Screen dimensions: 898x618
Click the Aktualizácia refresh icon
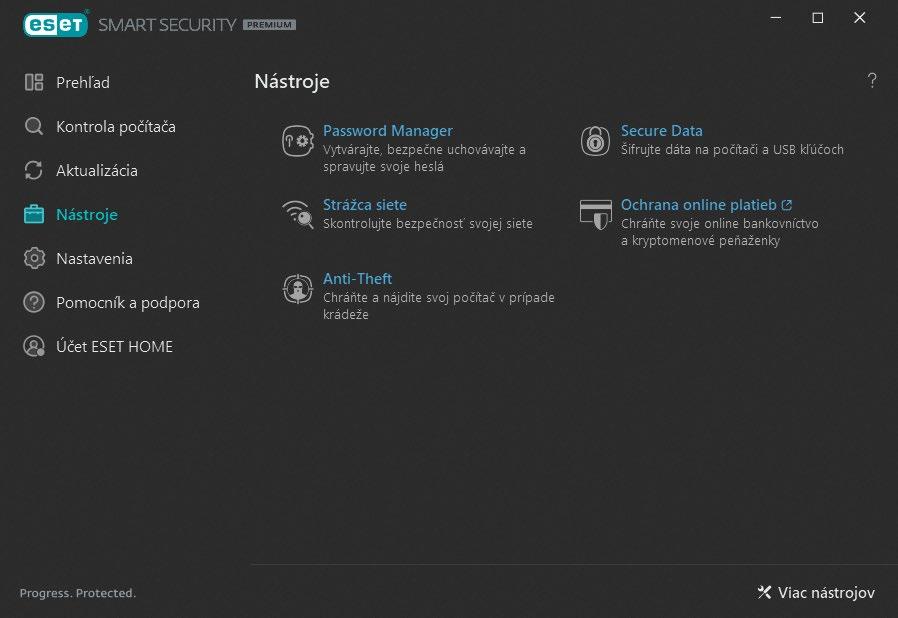(34, 170)
